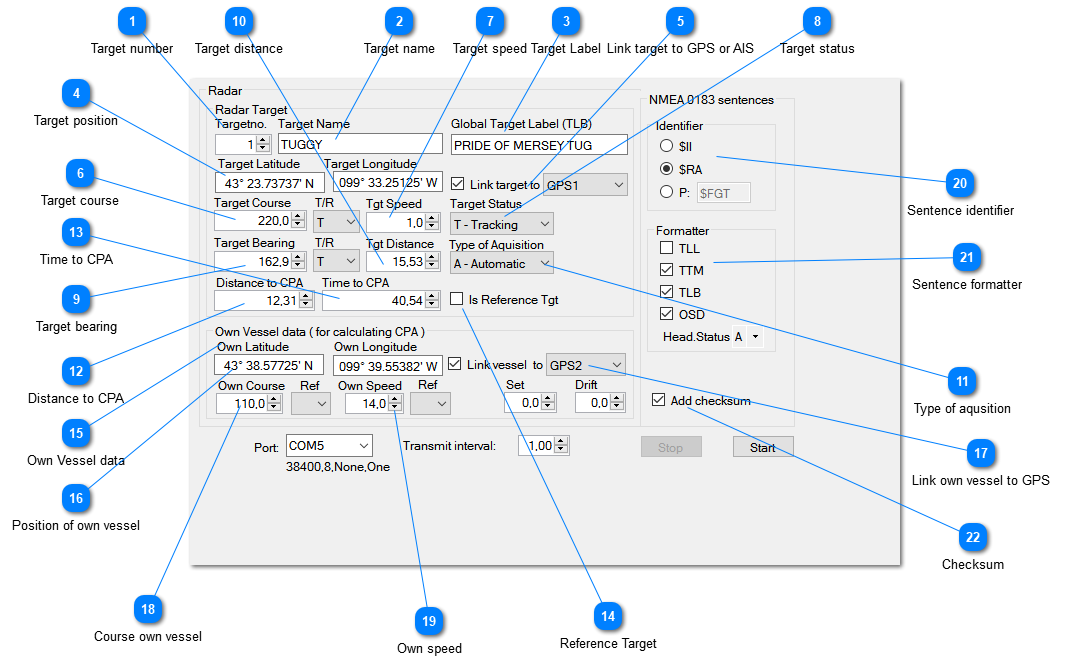Click callout badge 22 for Checksum
Screen dimensions: 1066x672
click(x=972, y=537)
